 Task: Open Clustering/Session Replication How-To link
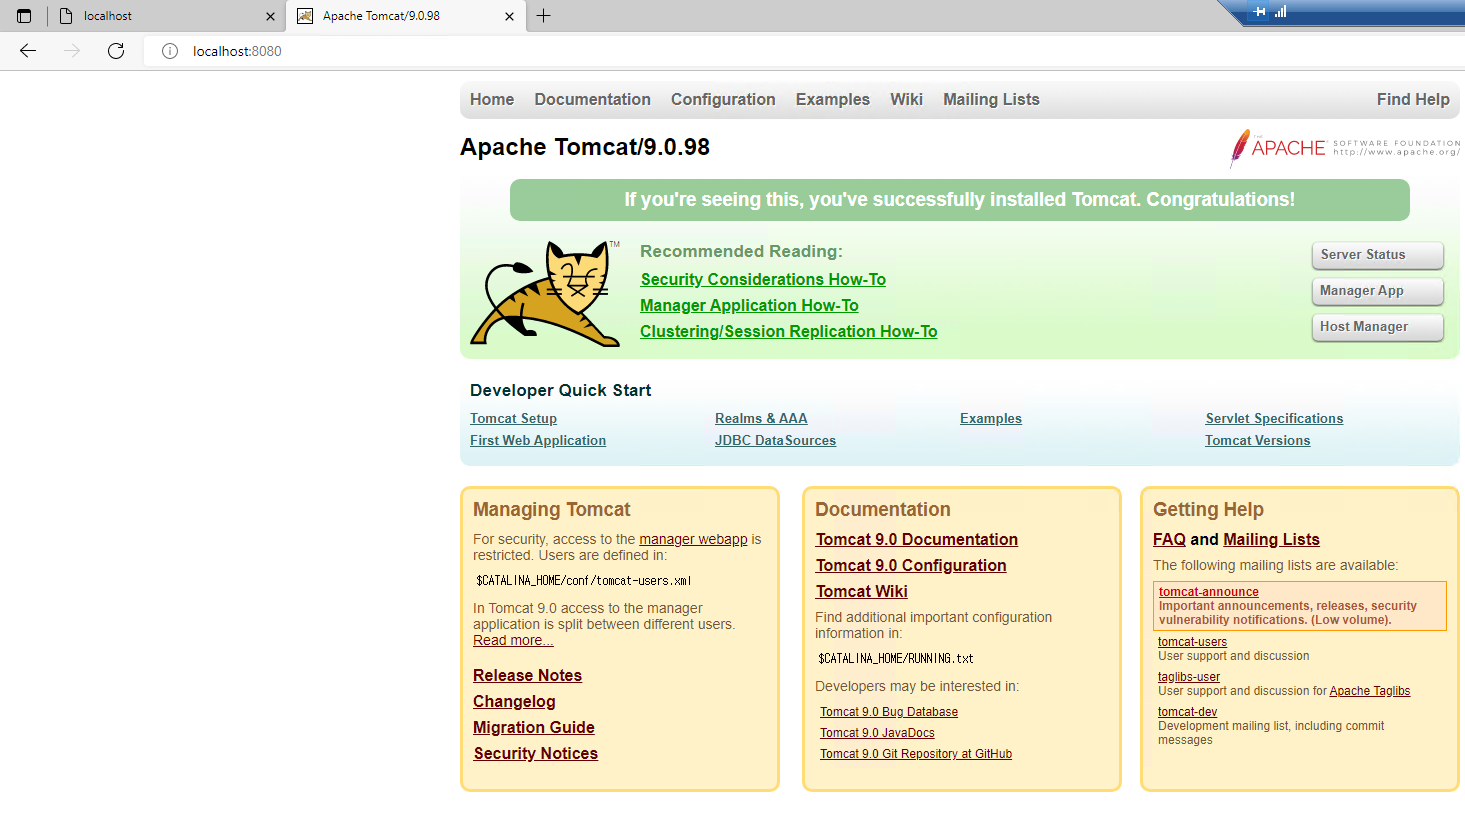788,332
